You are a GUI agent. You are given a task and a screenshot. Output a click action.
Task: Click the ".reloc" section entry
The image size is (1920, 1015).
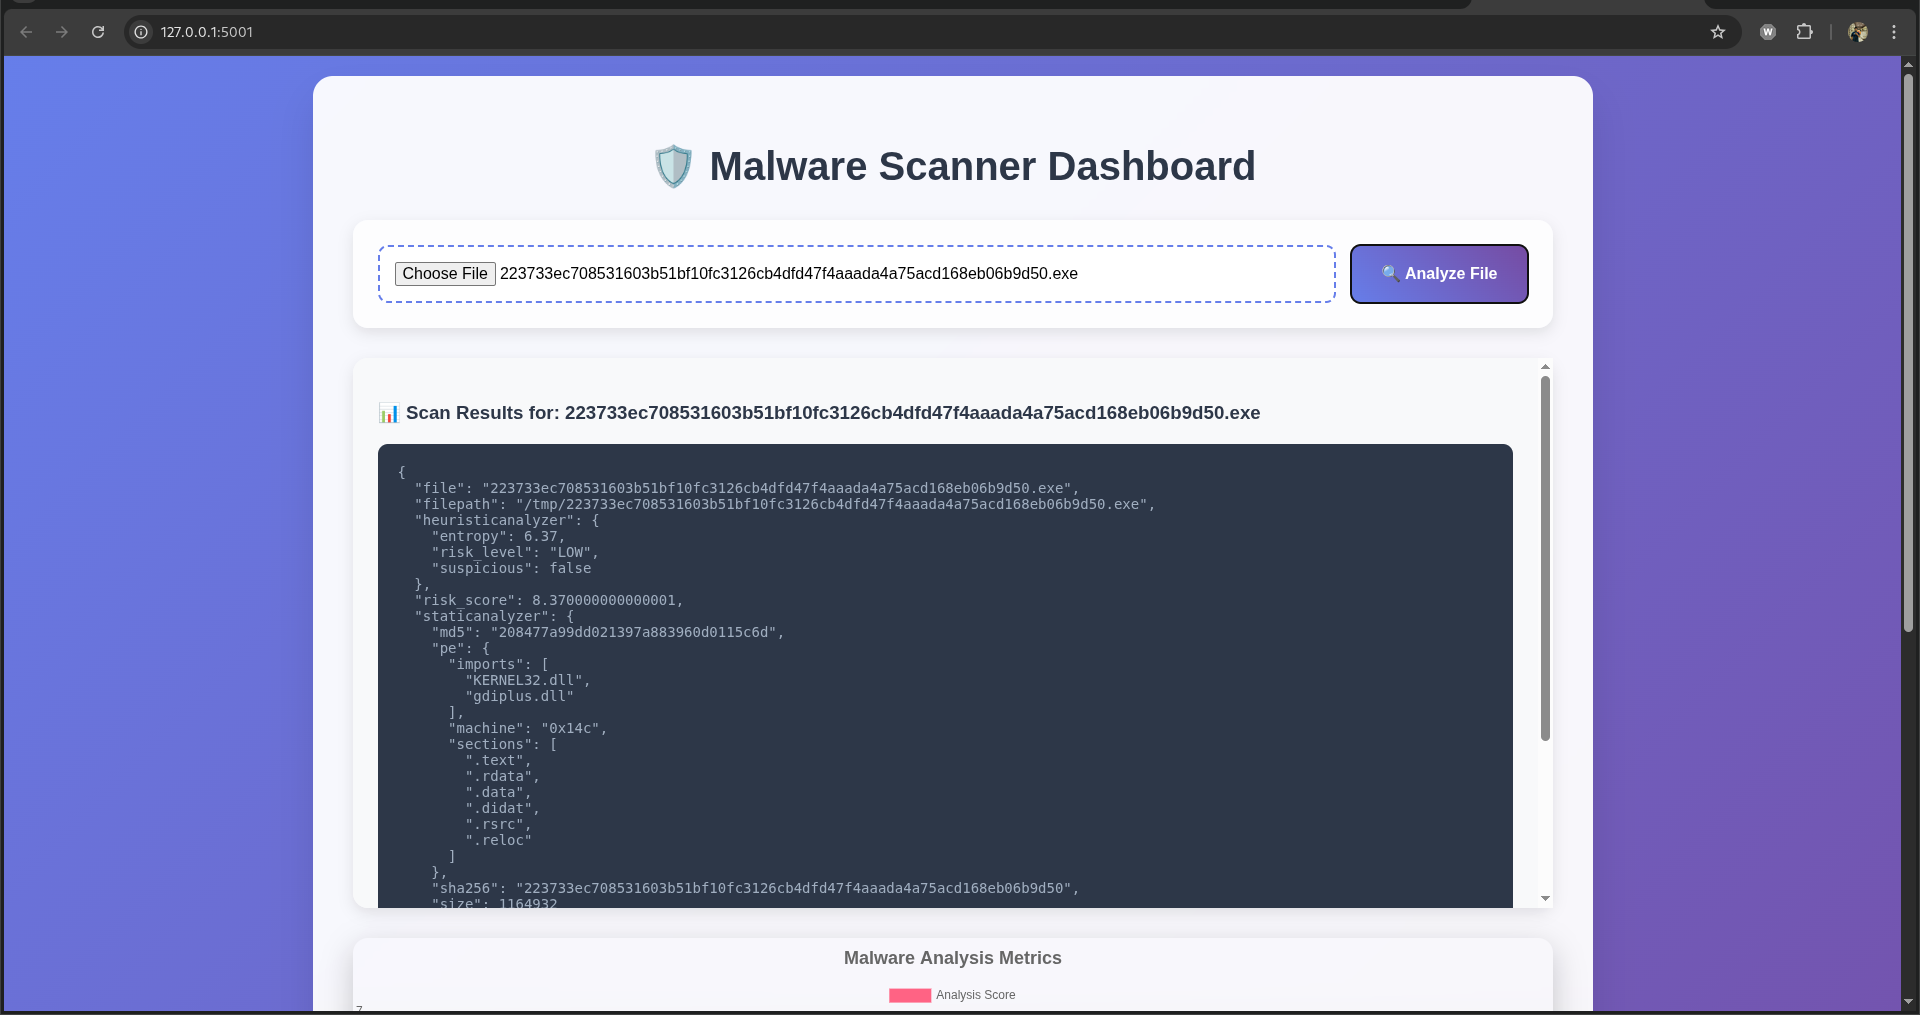pyautogui.click(x=498, y=840)
